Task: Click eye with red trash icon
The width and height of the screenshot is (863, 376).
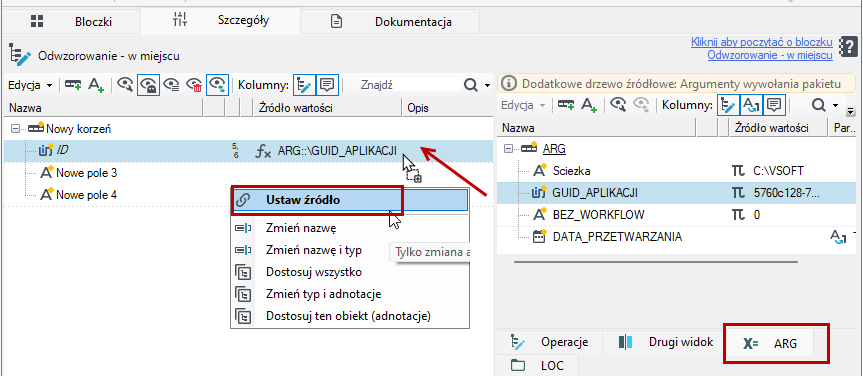Action: coord(195,85)
